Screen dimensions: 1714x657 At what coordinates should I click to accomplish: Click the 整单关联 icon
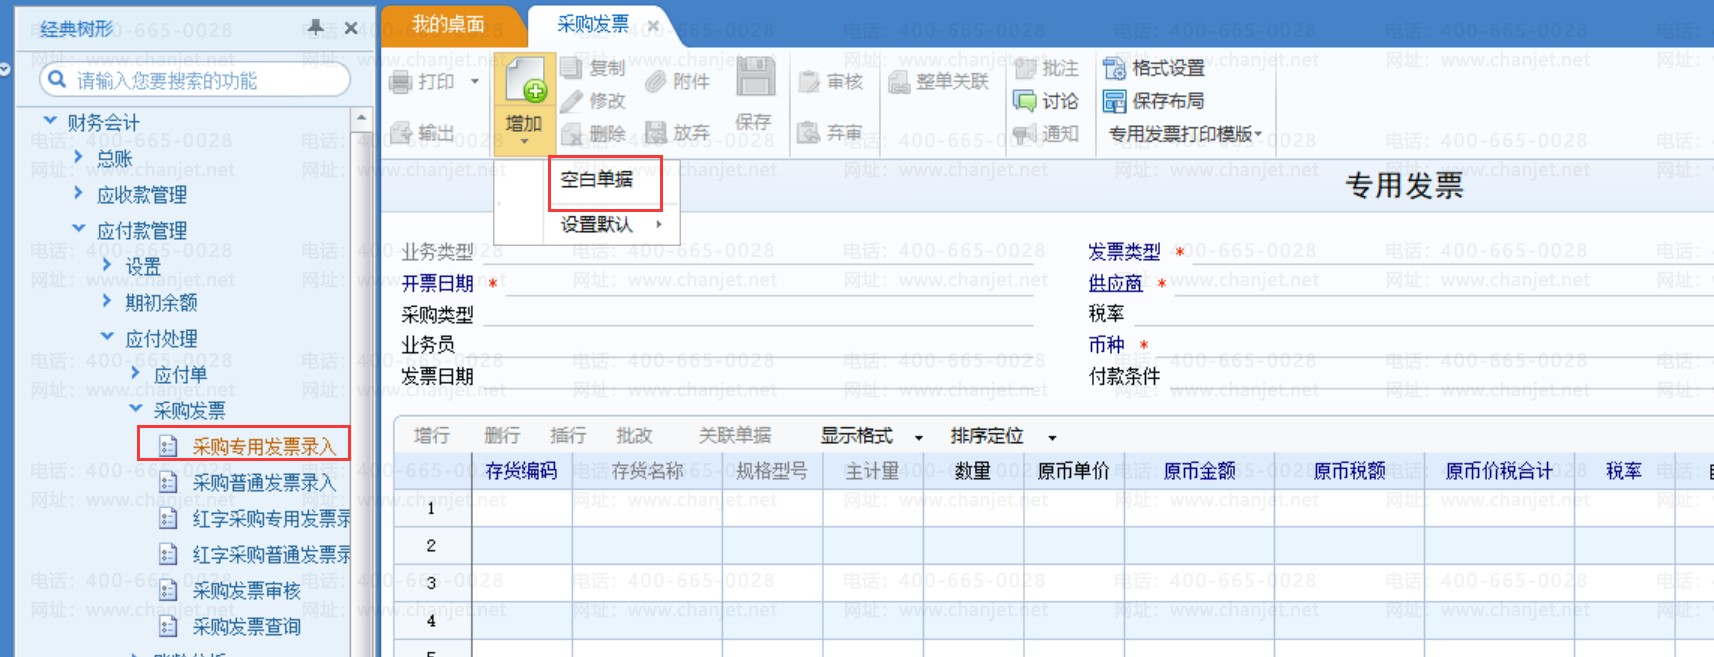click(x=899, y=82)
